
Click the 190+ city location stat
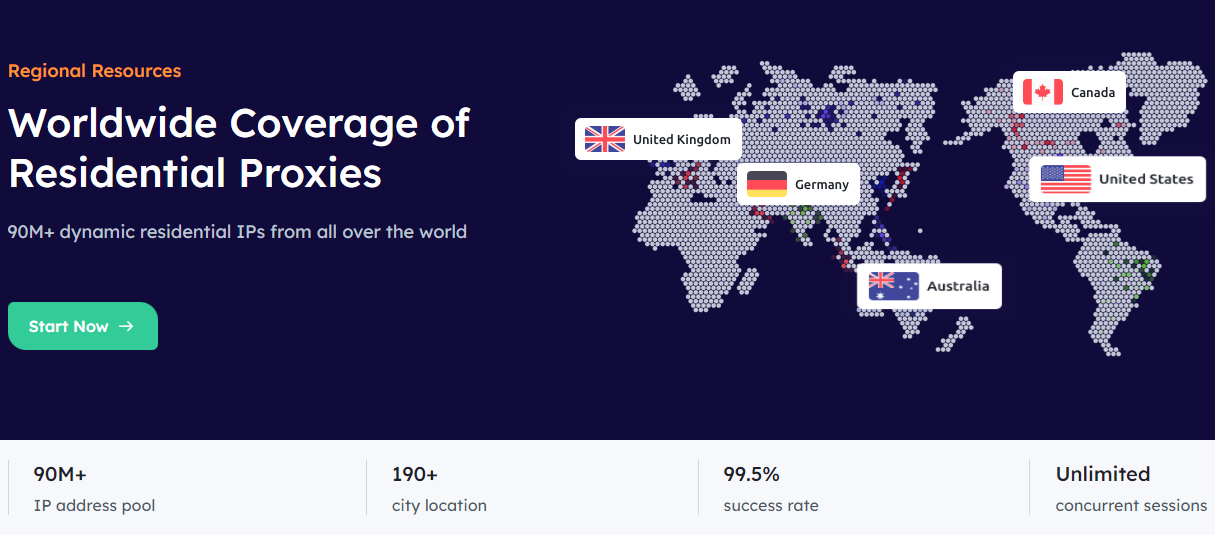439,489
